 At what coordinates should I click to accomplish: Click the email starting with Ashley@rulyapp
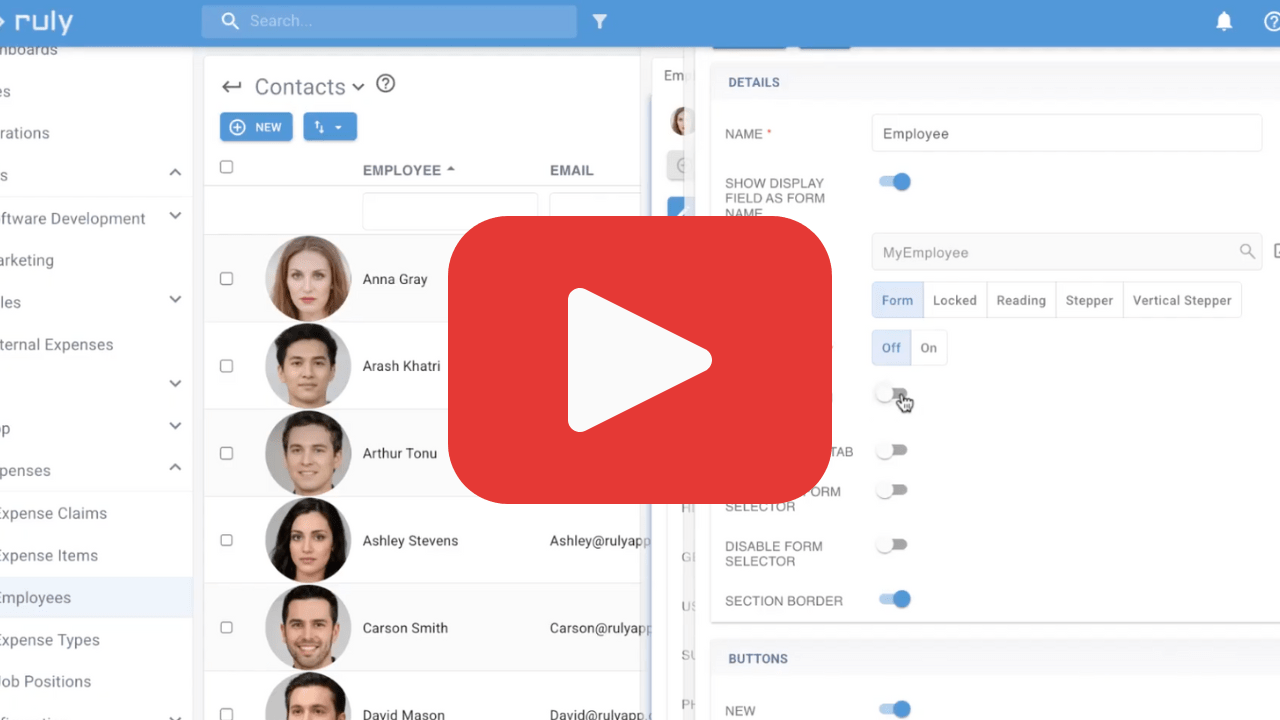click(600, 540)
